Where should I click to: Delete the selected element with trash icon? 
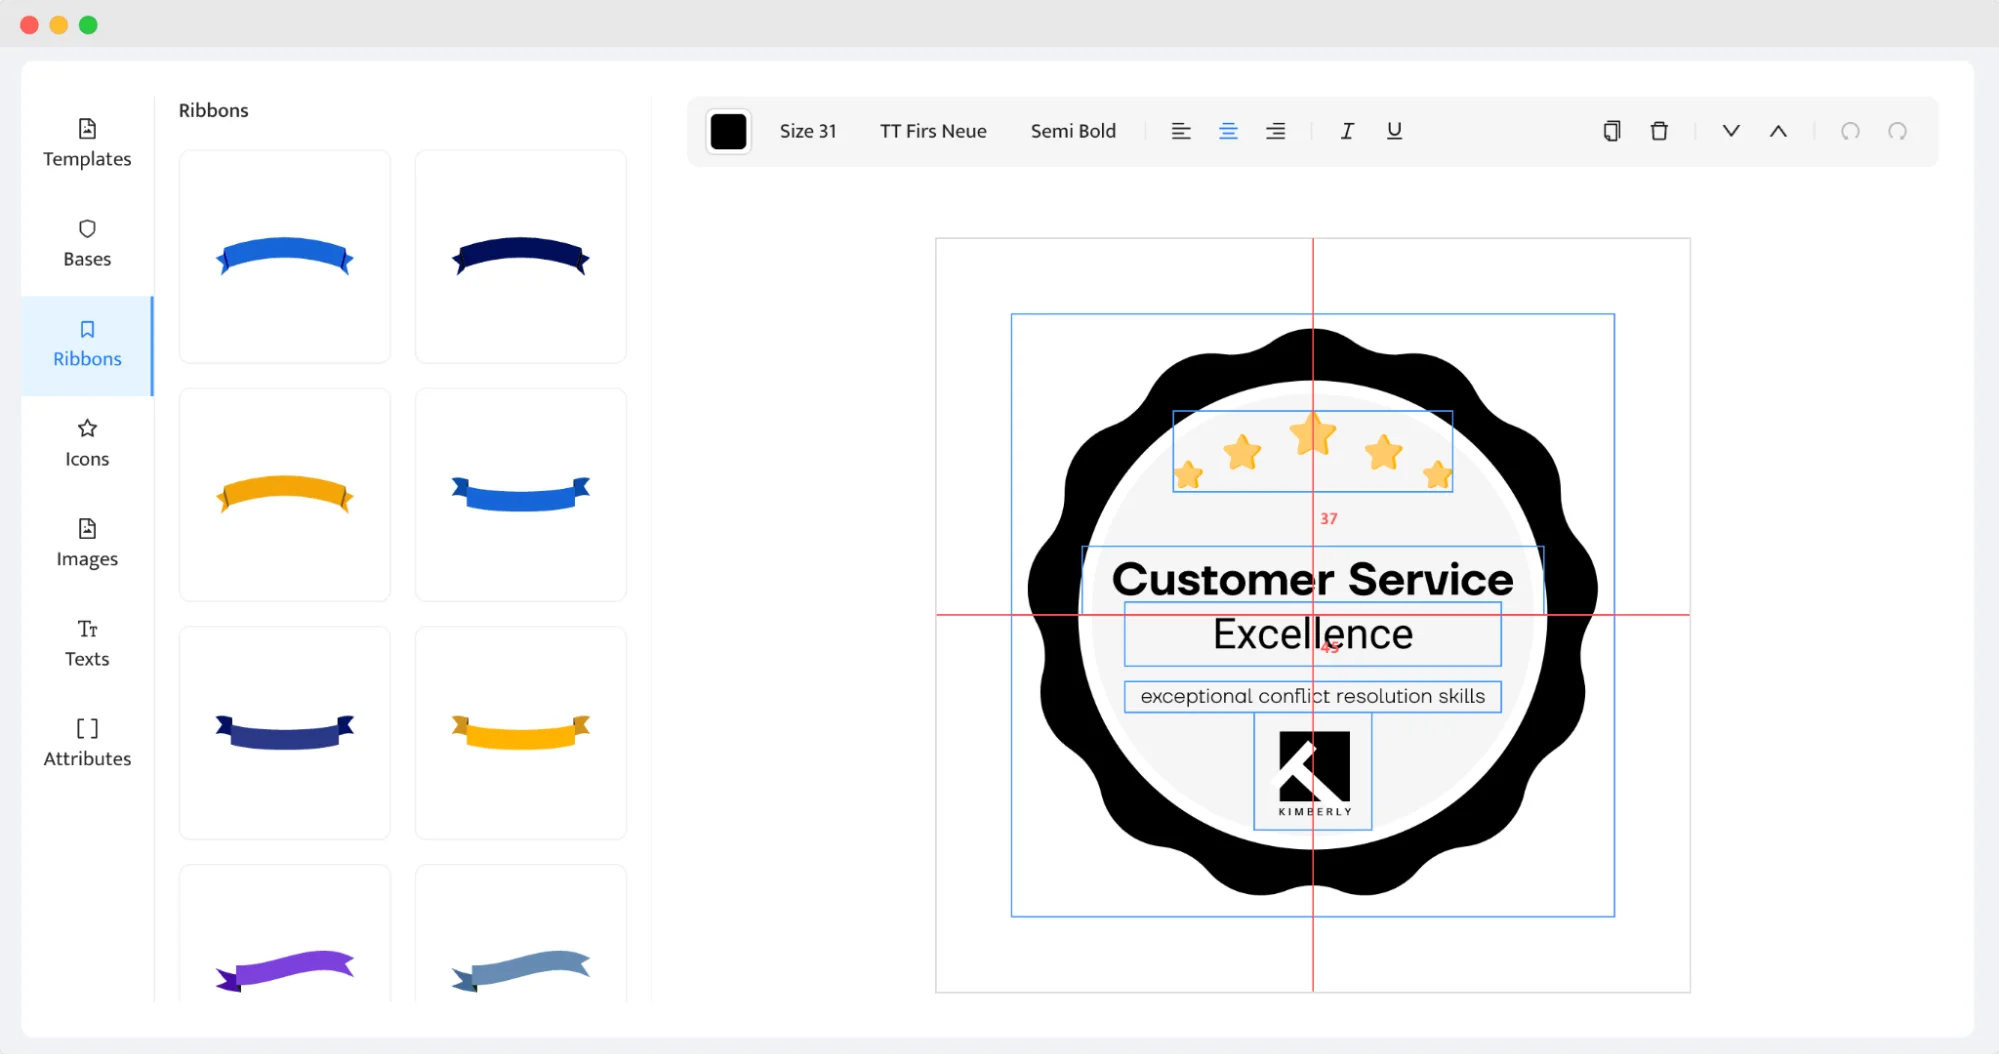tap(1659, 131)
